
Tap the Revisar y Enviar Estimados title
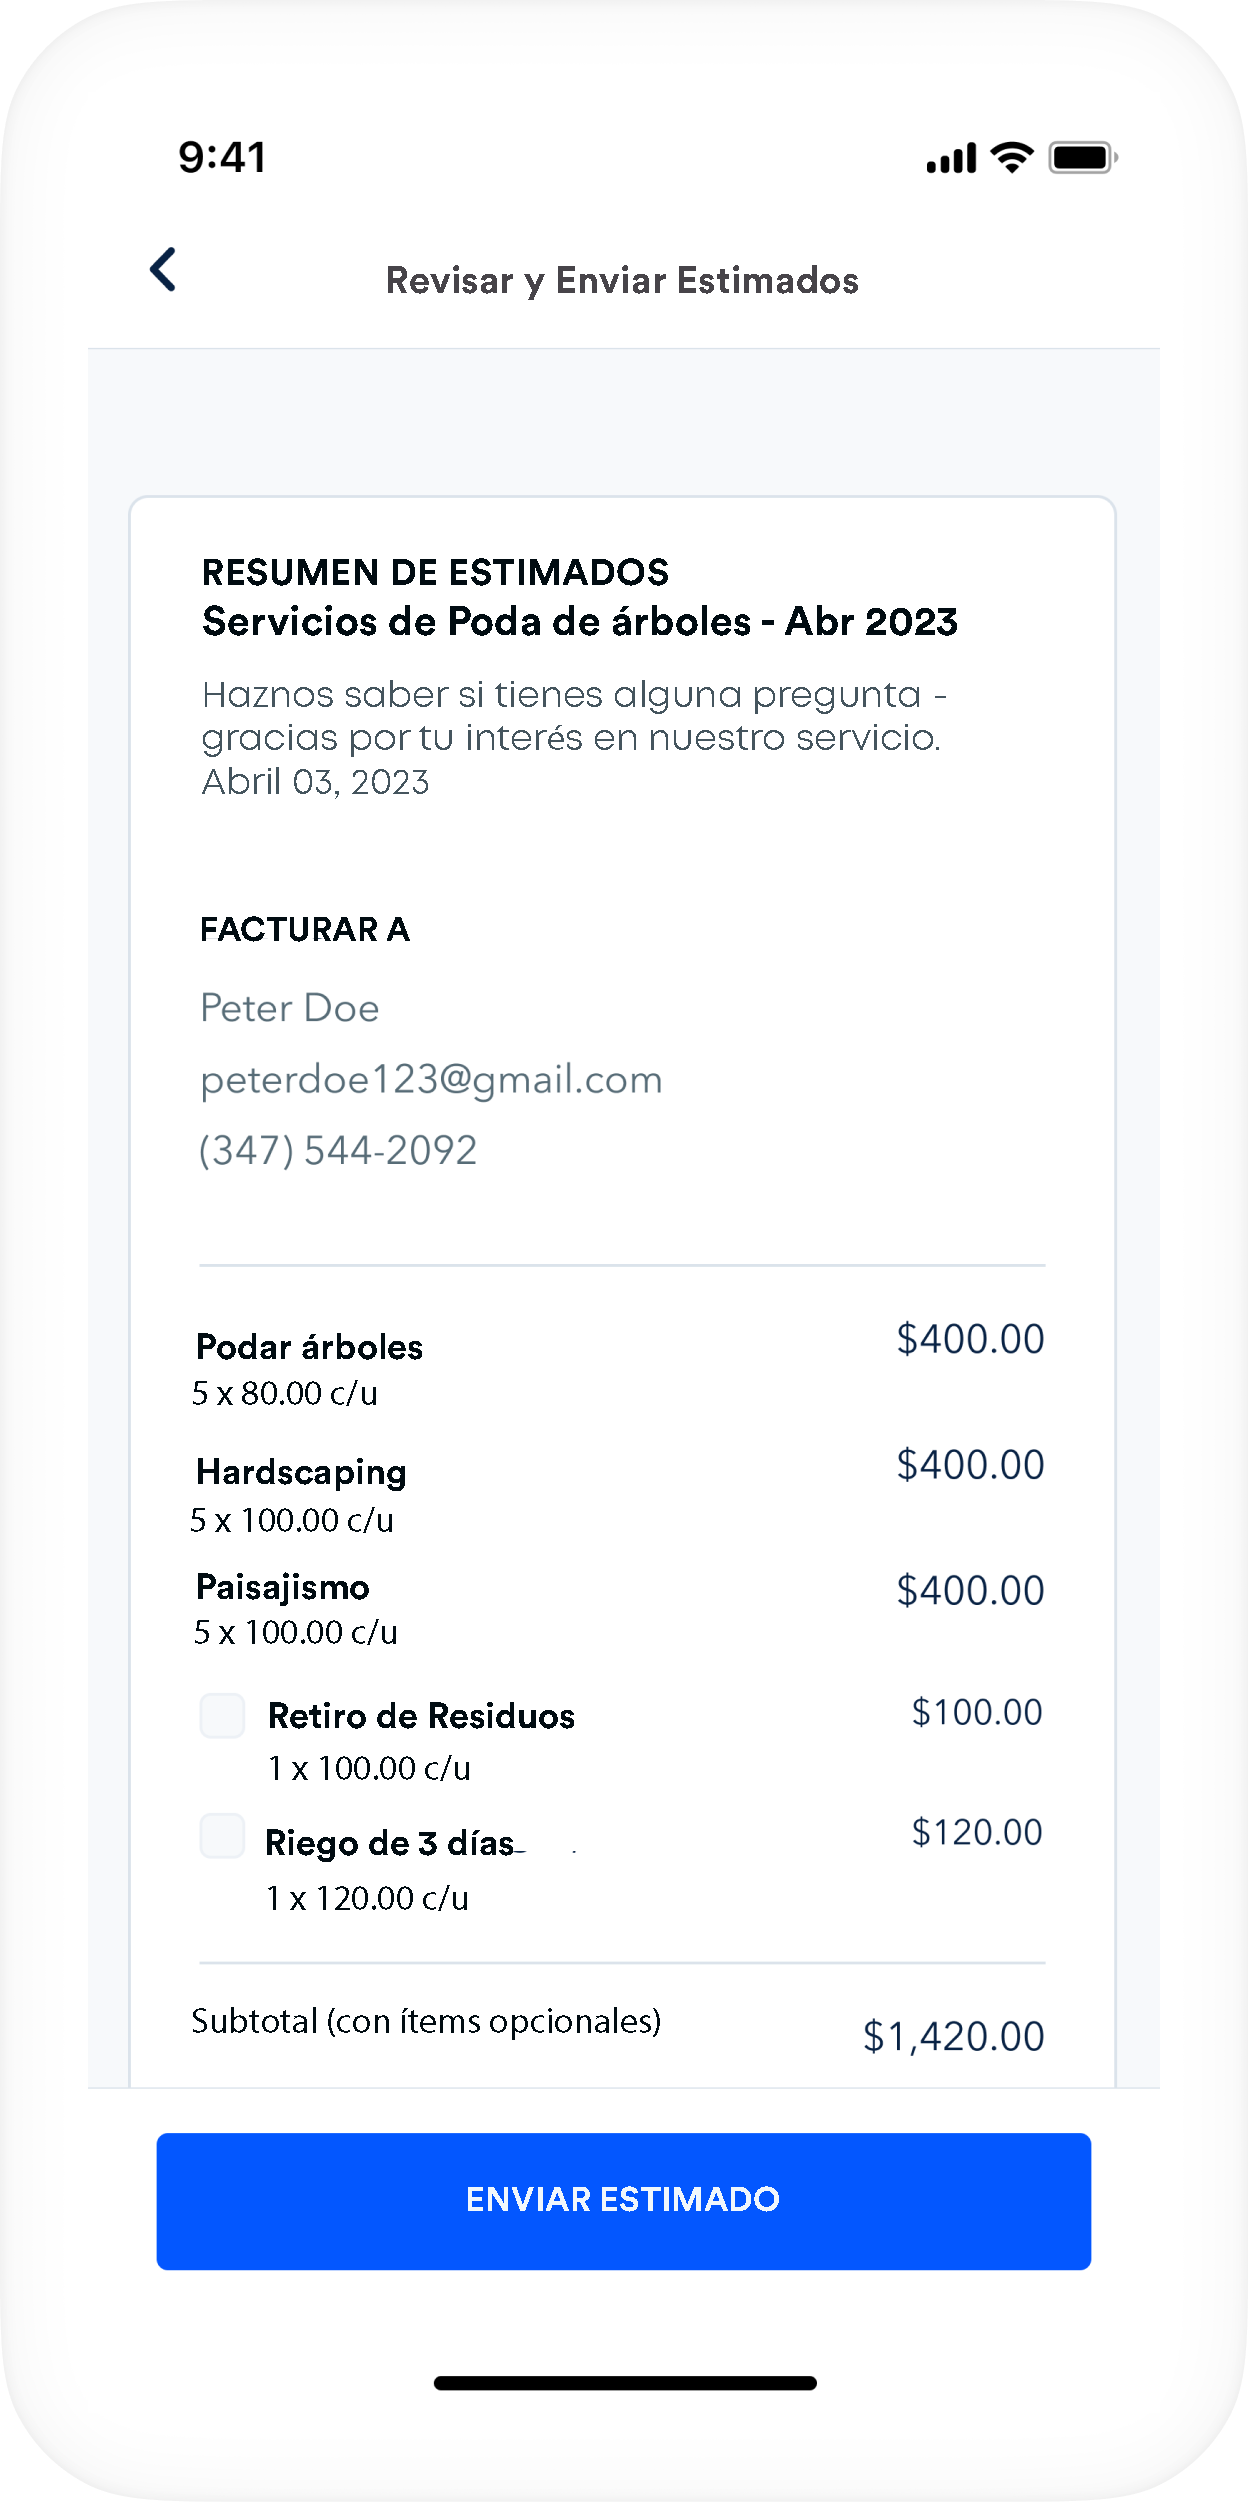tap(622, 281)
